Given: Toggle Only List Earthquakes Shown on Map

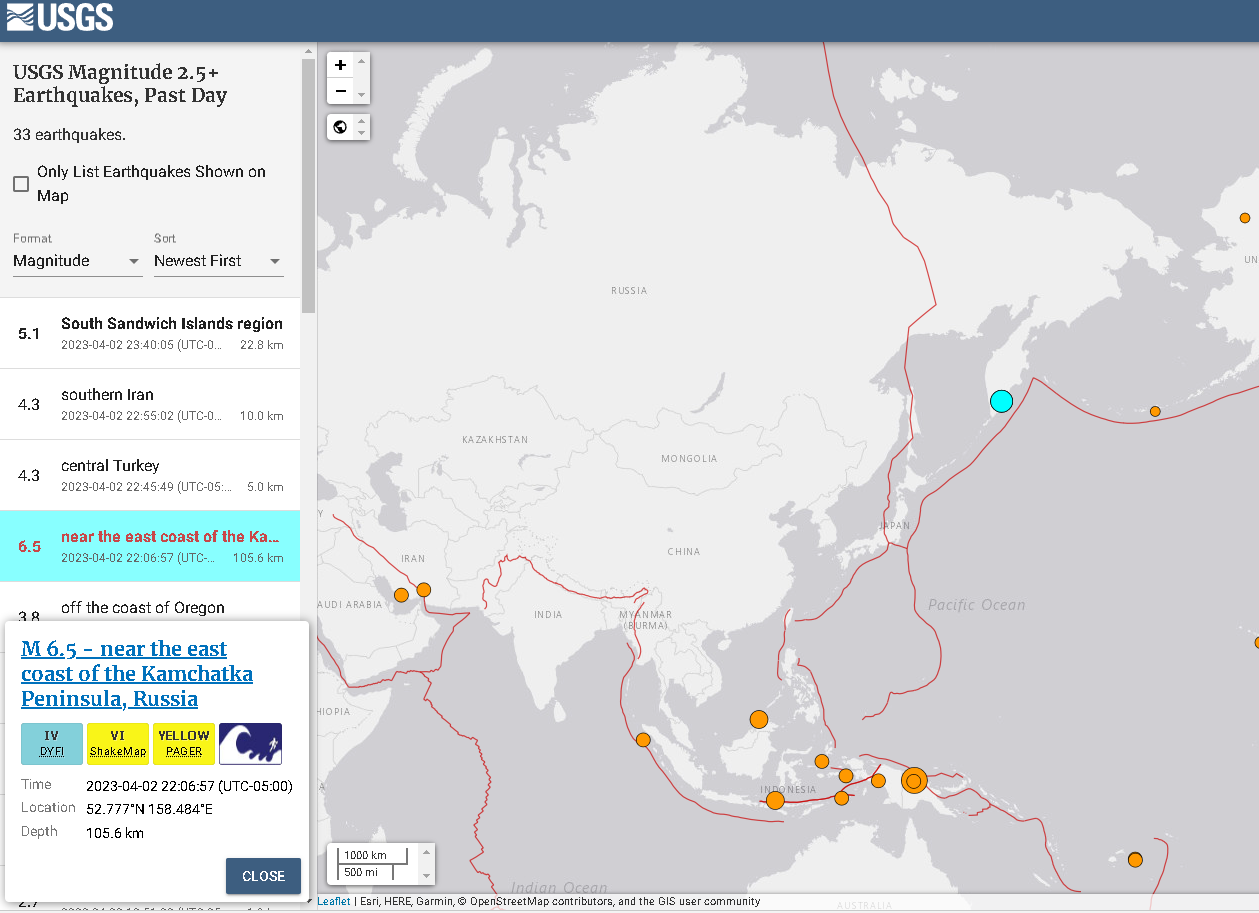Looking at the screenshot, I should tap(21, 184).
